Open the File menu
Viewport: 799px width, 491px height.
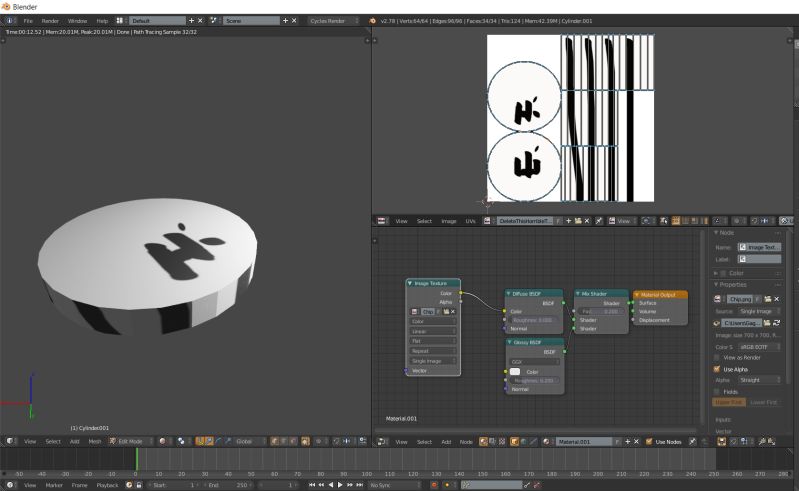28,21
